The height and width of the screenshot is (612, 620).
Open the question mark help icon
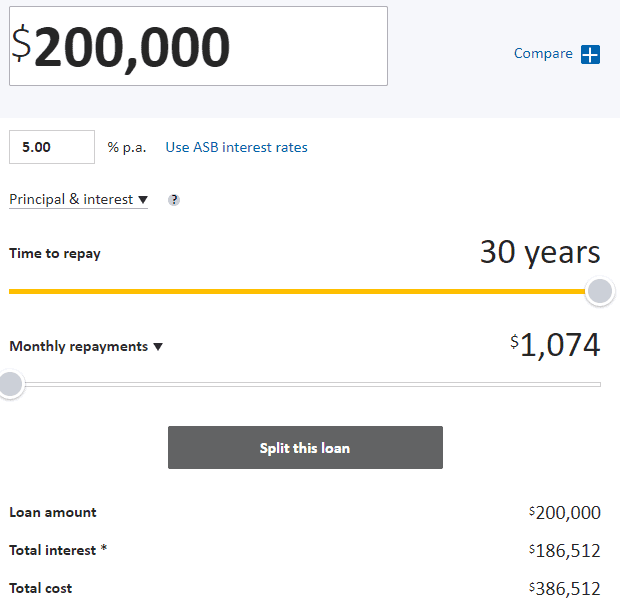coord(174,200)
